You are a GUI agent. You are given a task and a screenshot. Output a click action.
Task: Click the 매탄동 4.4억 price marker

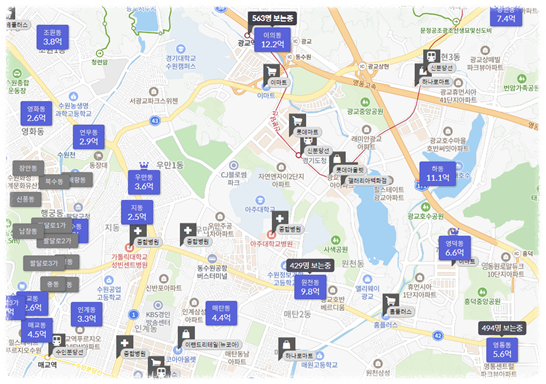click(x=221, y=313)
